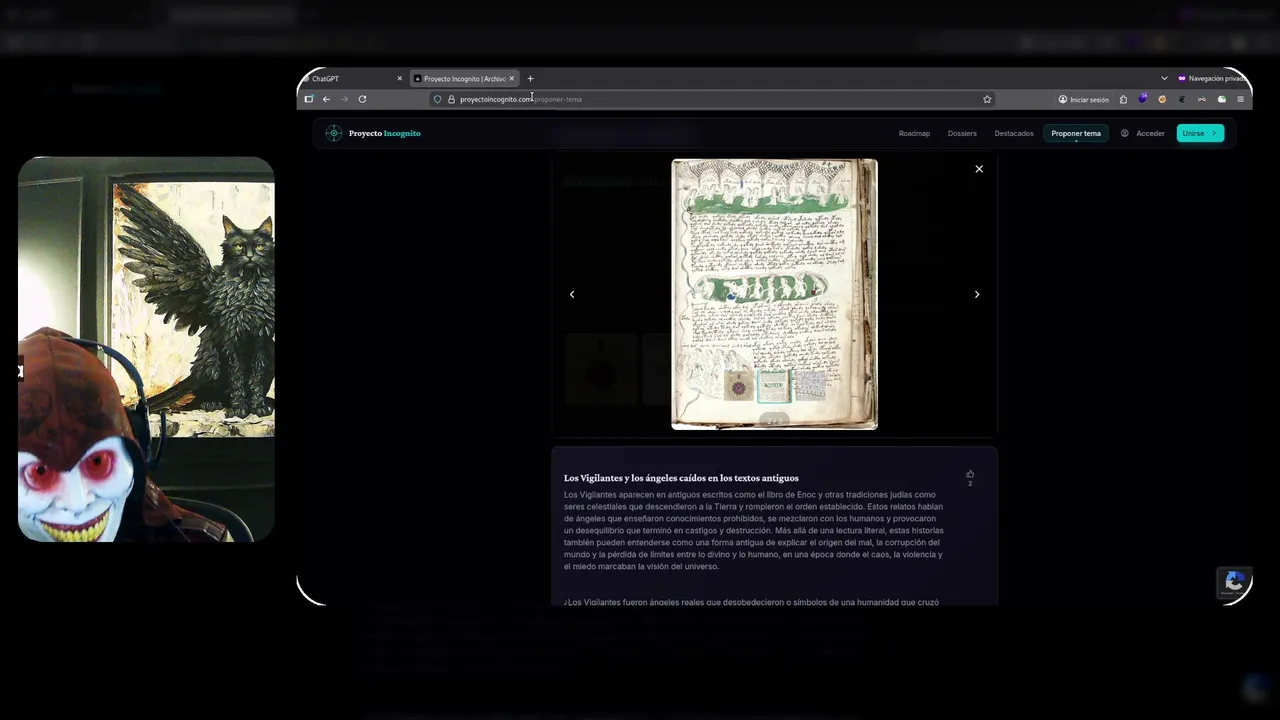1280x720 pixels.
Task: Show site security info via the lock icon
Action: (x=451, y=99)
